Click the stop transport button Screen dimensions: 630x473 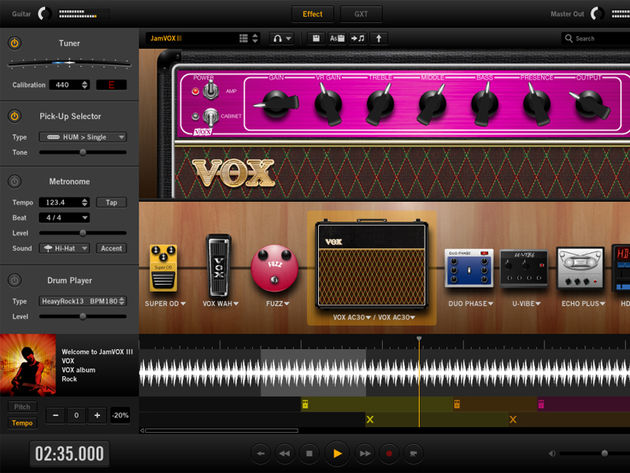coord(309,453)
